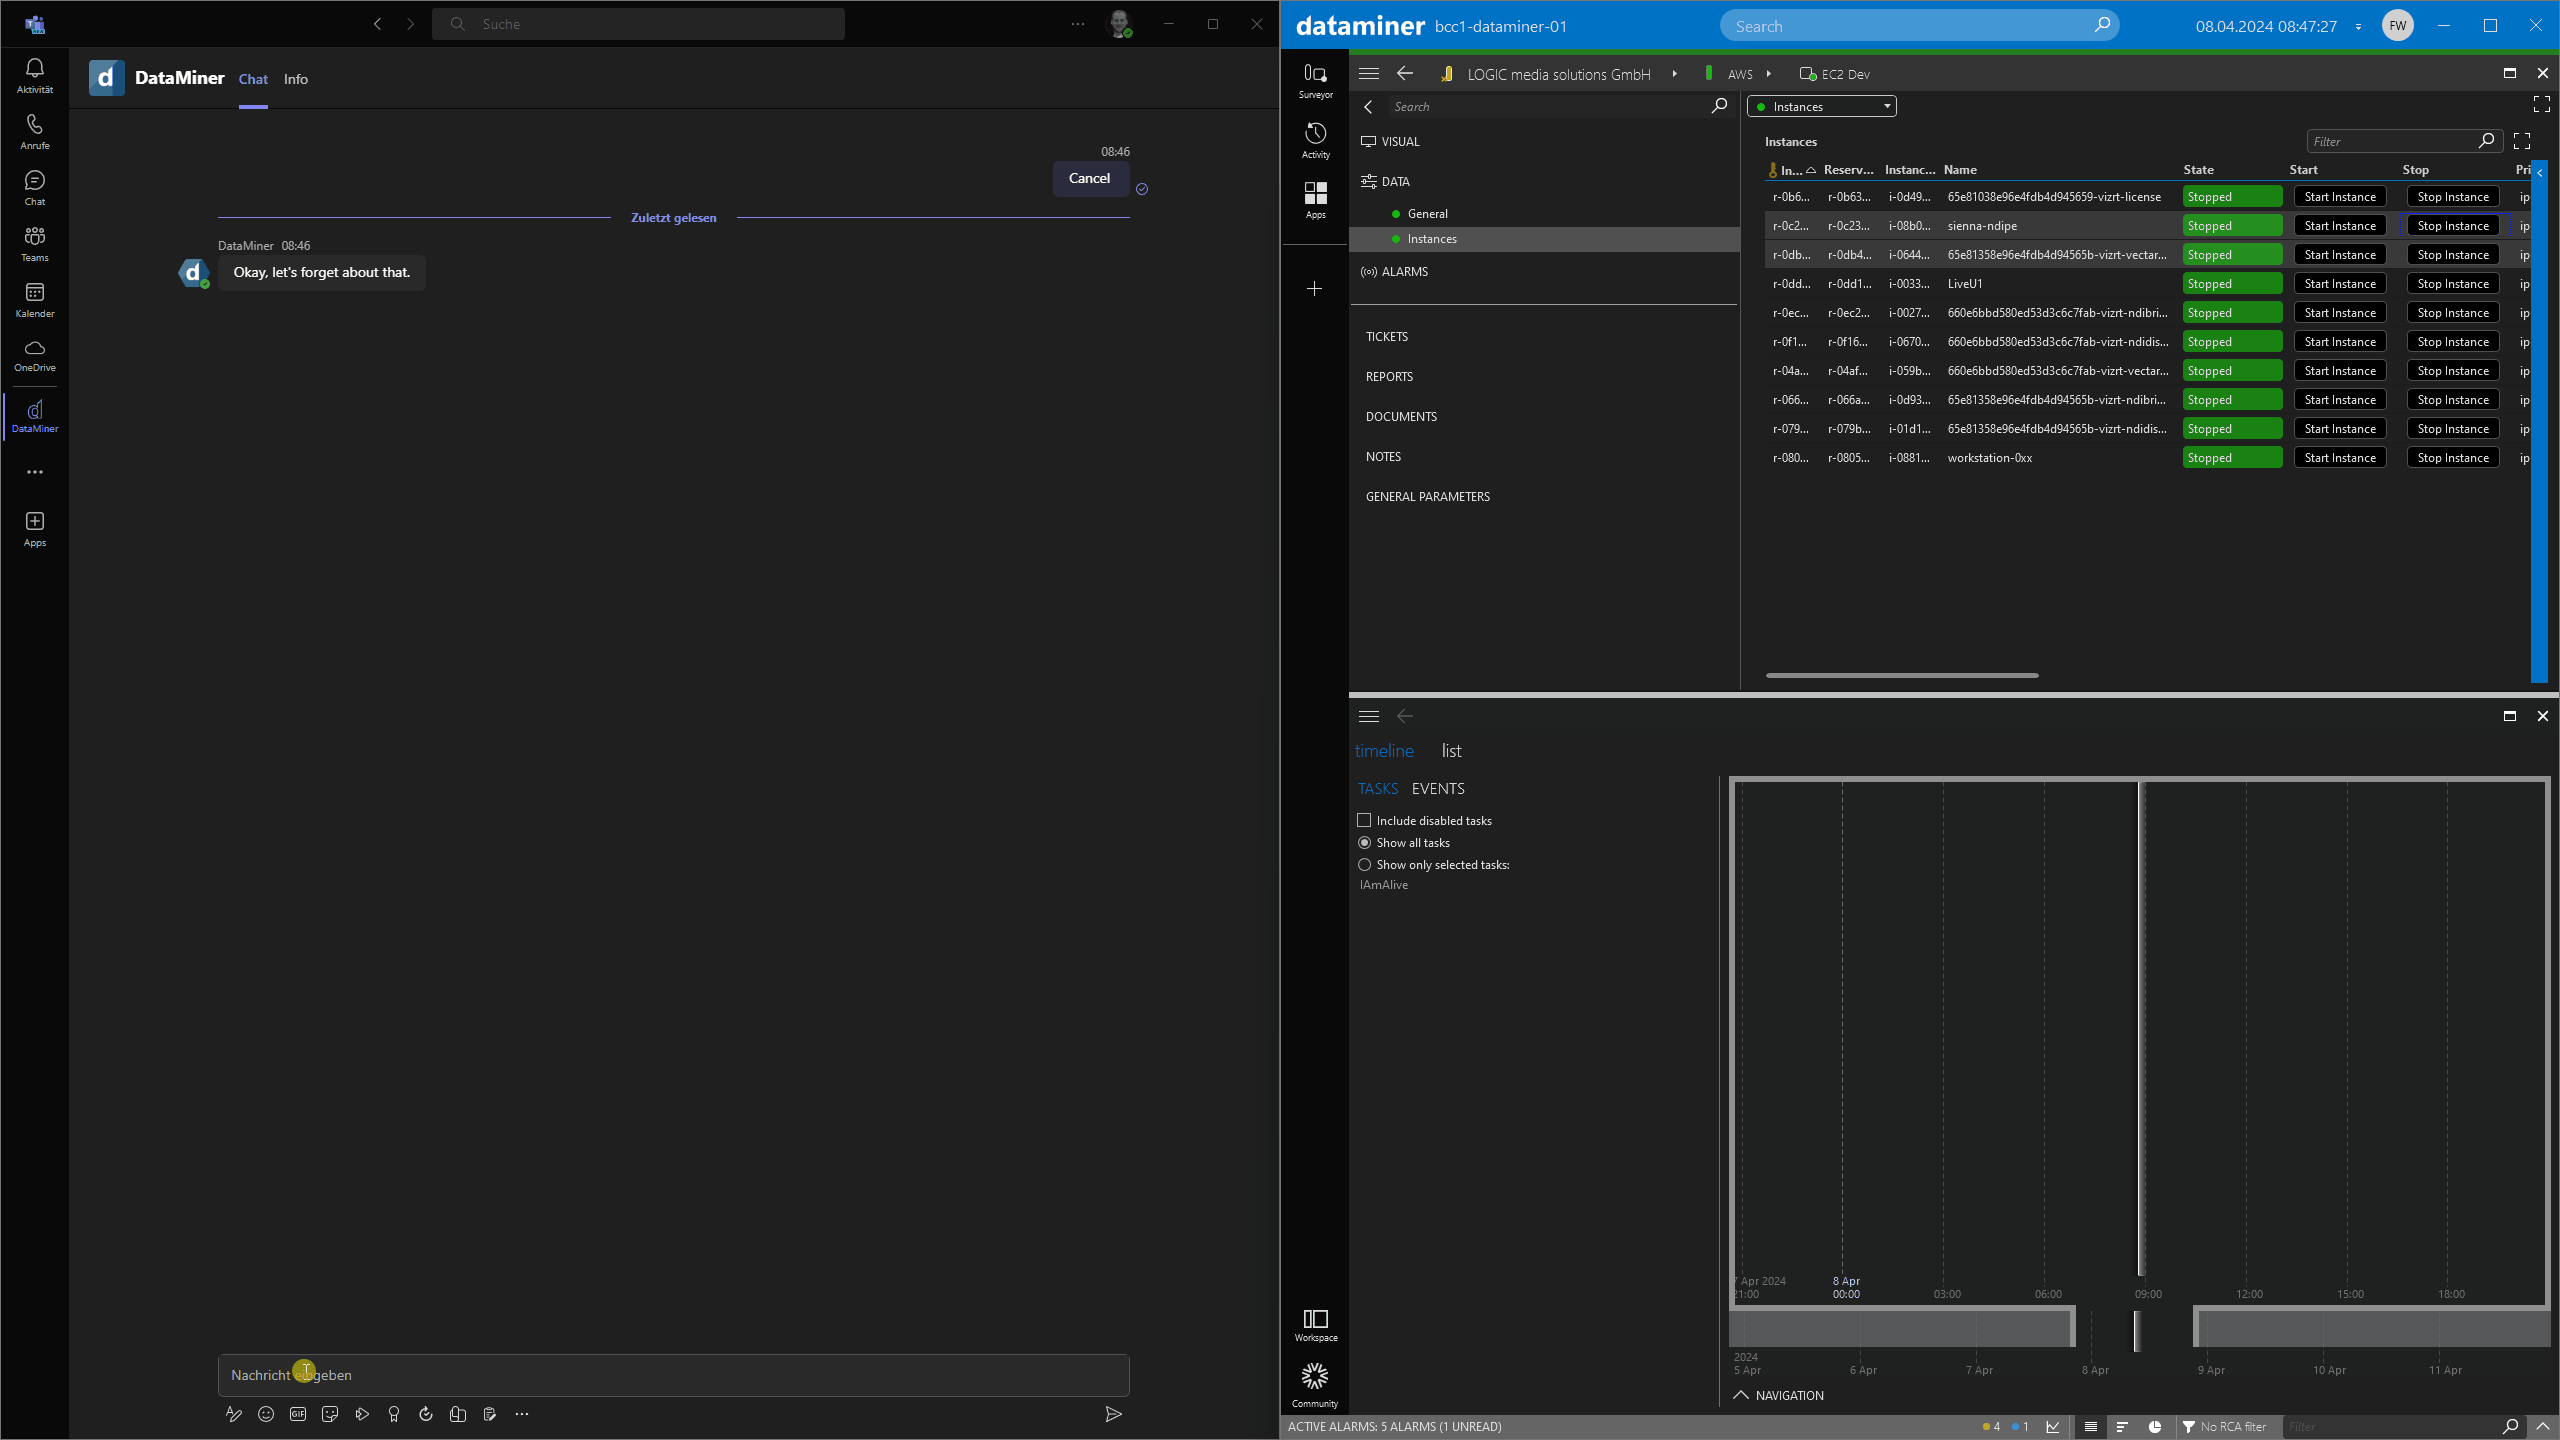This screenshot has width=2560, height=1440.
Task: Open sticker picker in Teams compose bar
Action: [x=330, y=1414]
